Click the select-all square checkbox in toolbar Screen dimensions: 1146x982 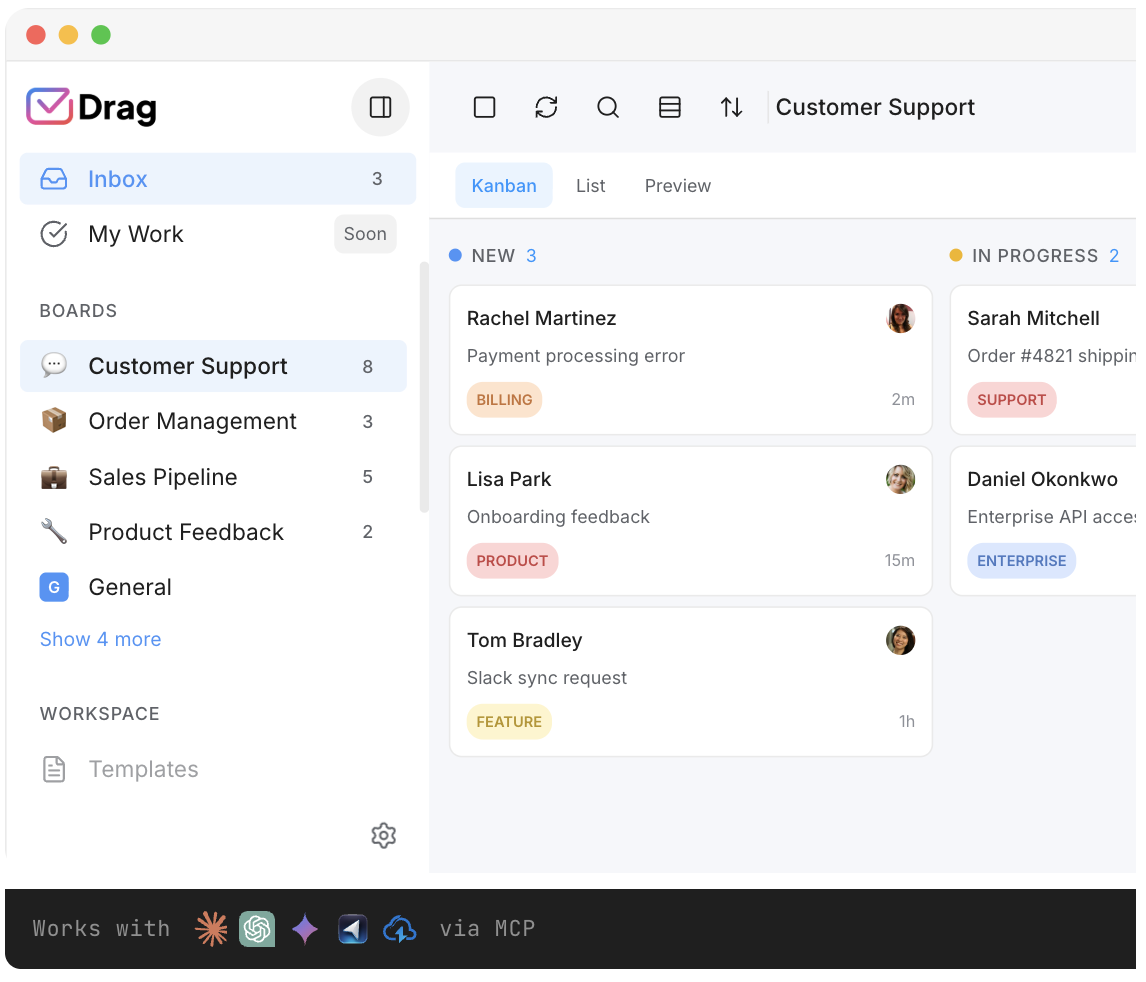point(485,107)
